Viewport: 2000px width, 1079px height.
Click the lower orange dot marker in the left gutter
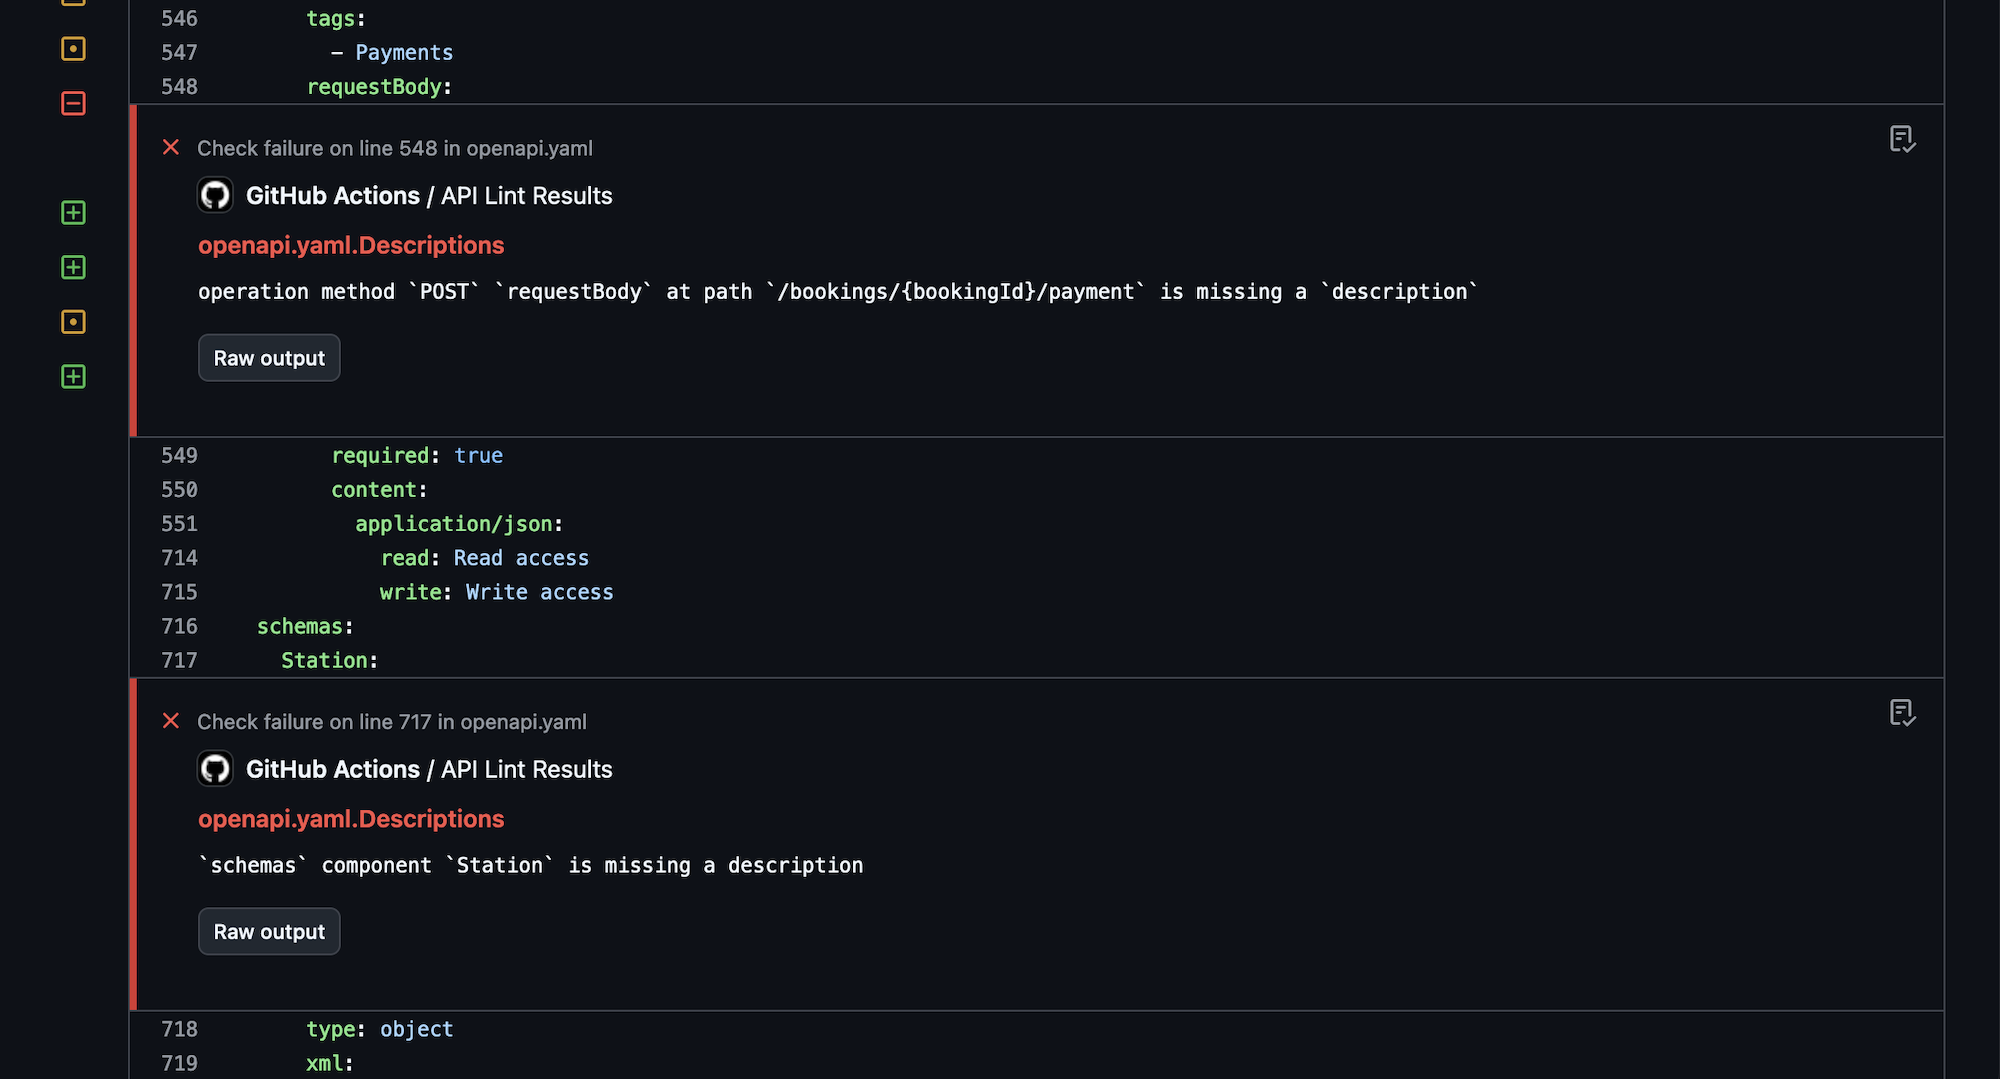[73, 321]
